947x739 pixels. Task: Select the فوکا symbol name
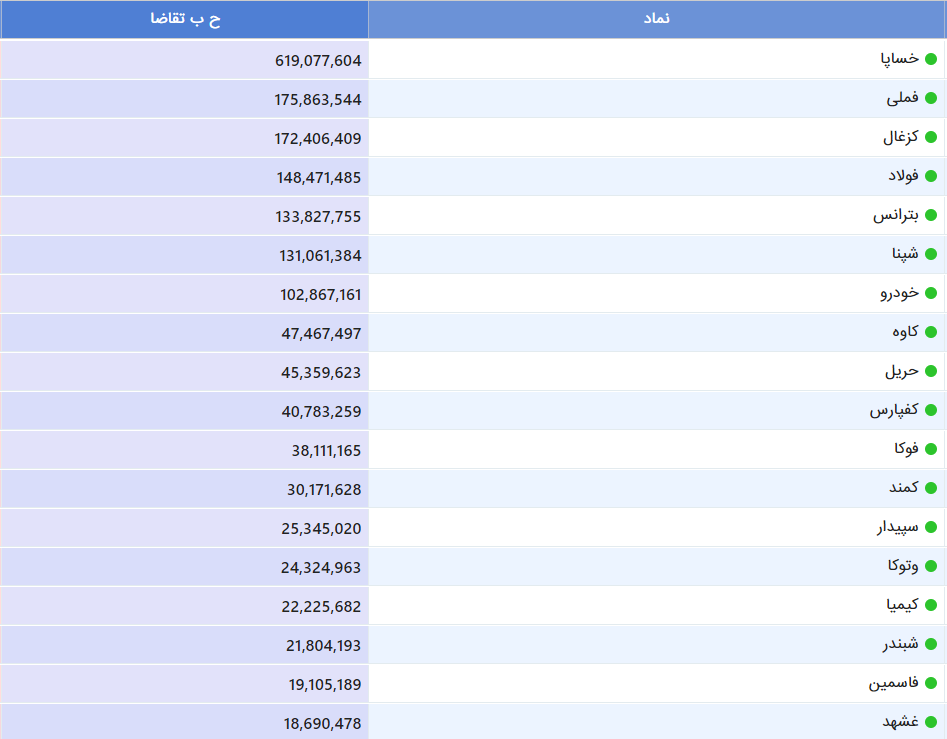(x=906, y=449)
